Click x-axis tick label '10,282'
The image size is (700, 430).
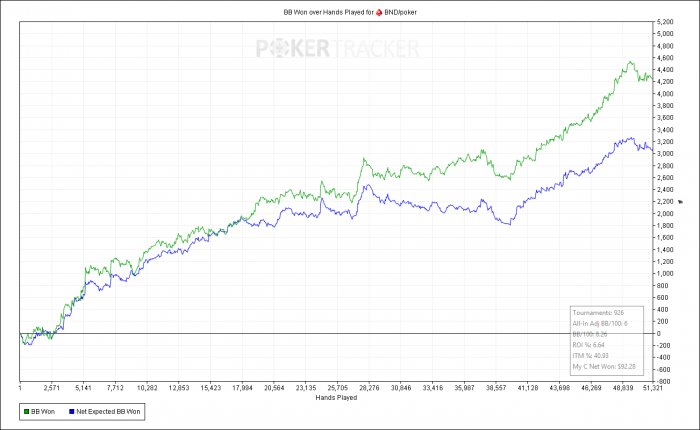coord(147,388)
